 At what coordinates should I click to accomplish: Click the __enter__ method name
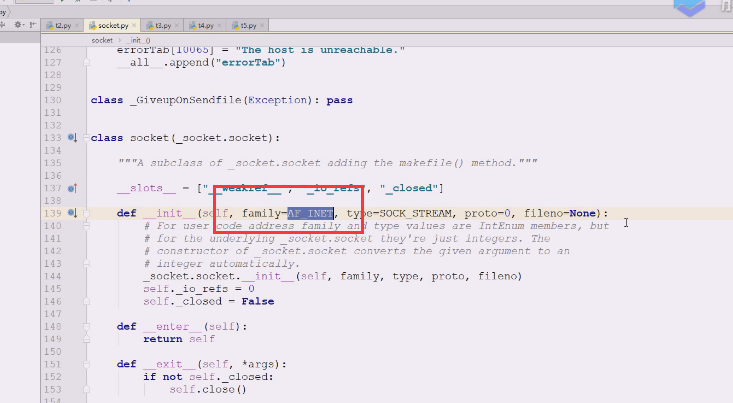click(x=172, y=326)
